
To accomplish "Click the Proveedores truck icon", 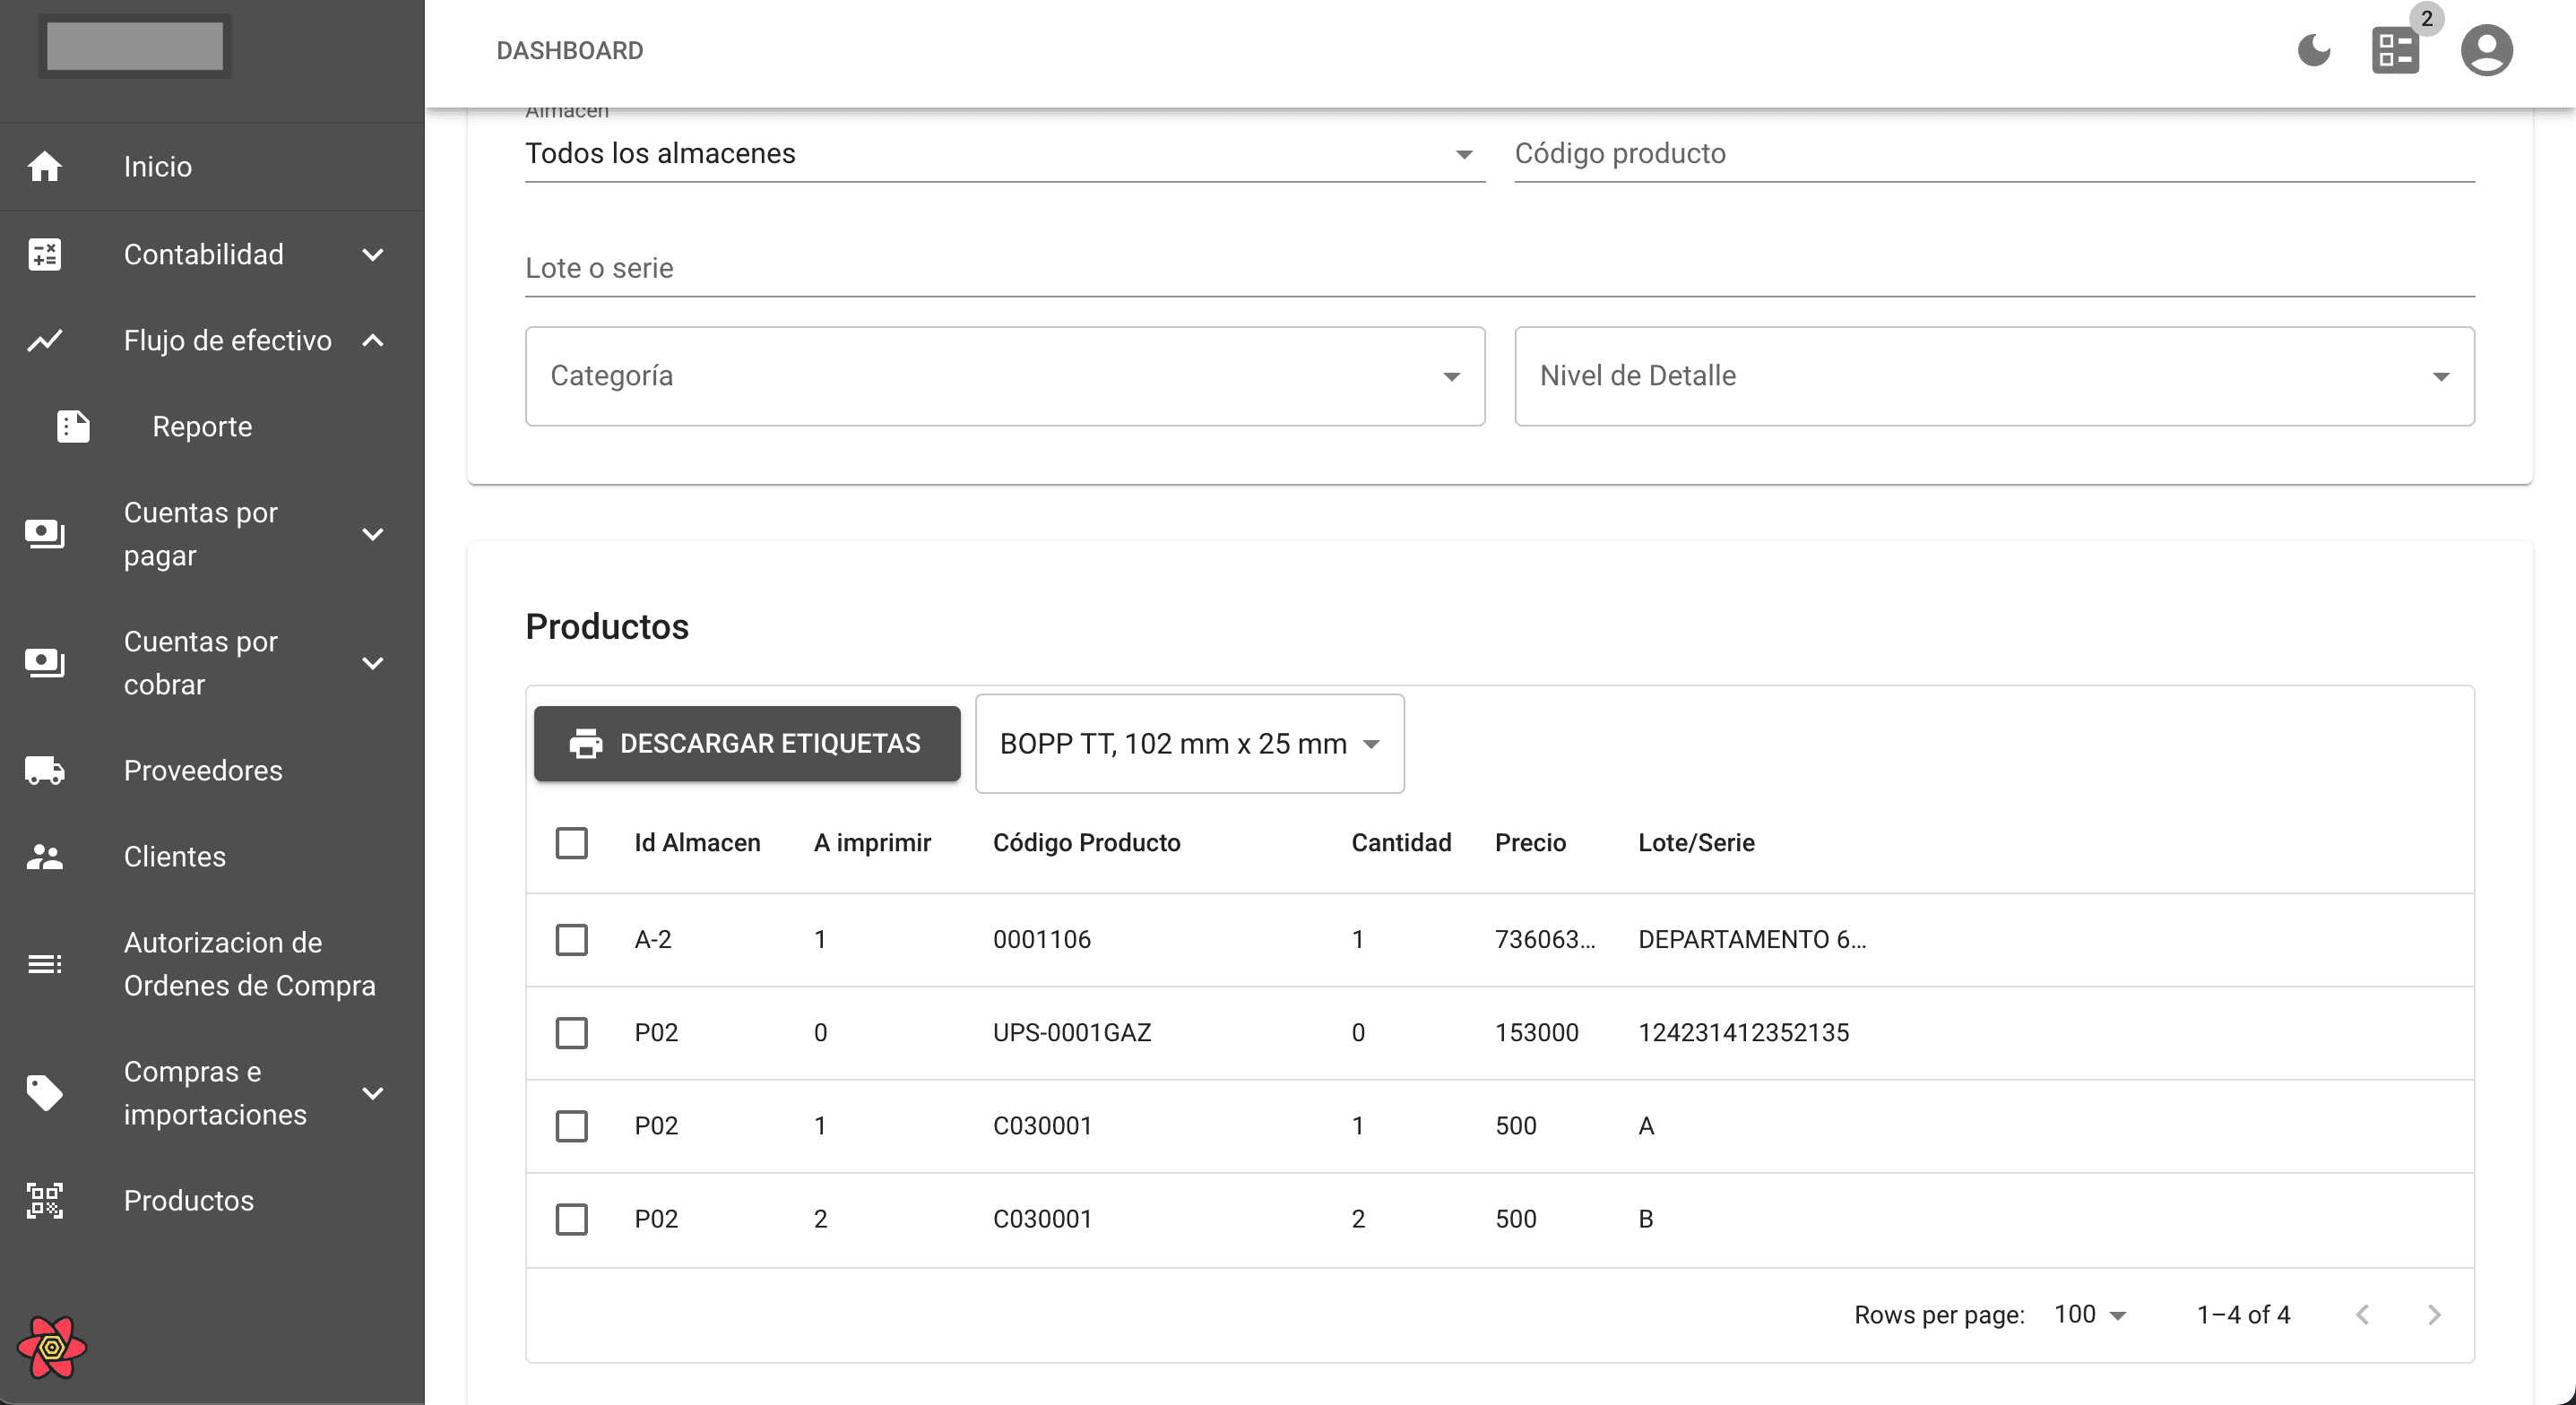I will point(45,770).
